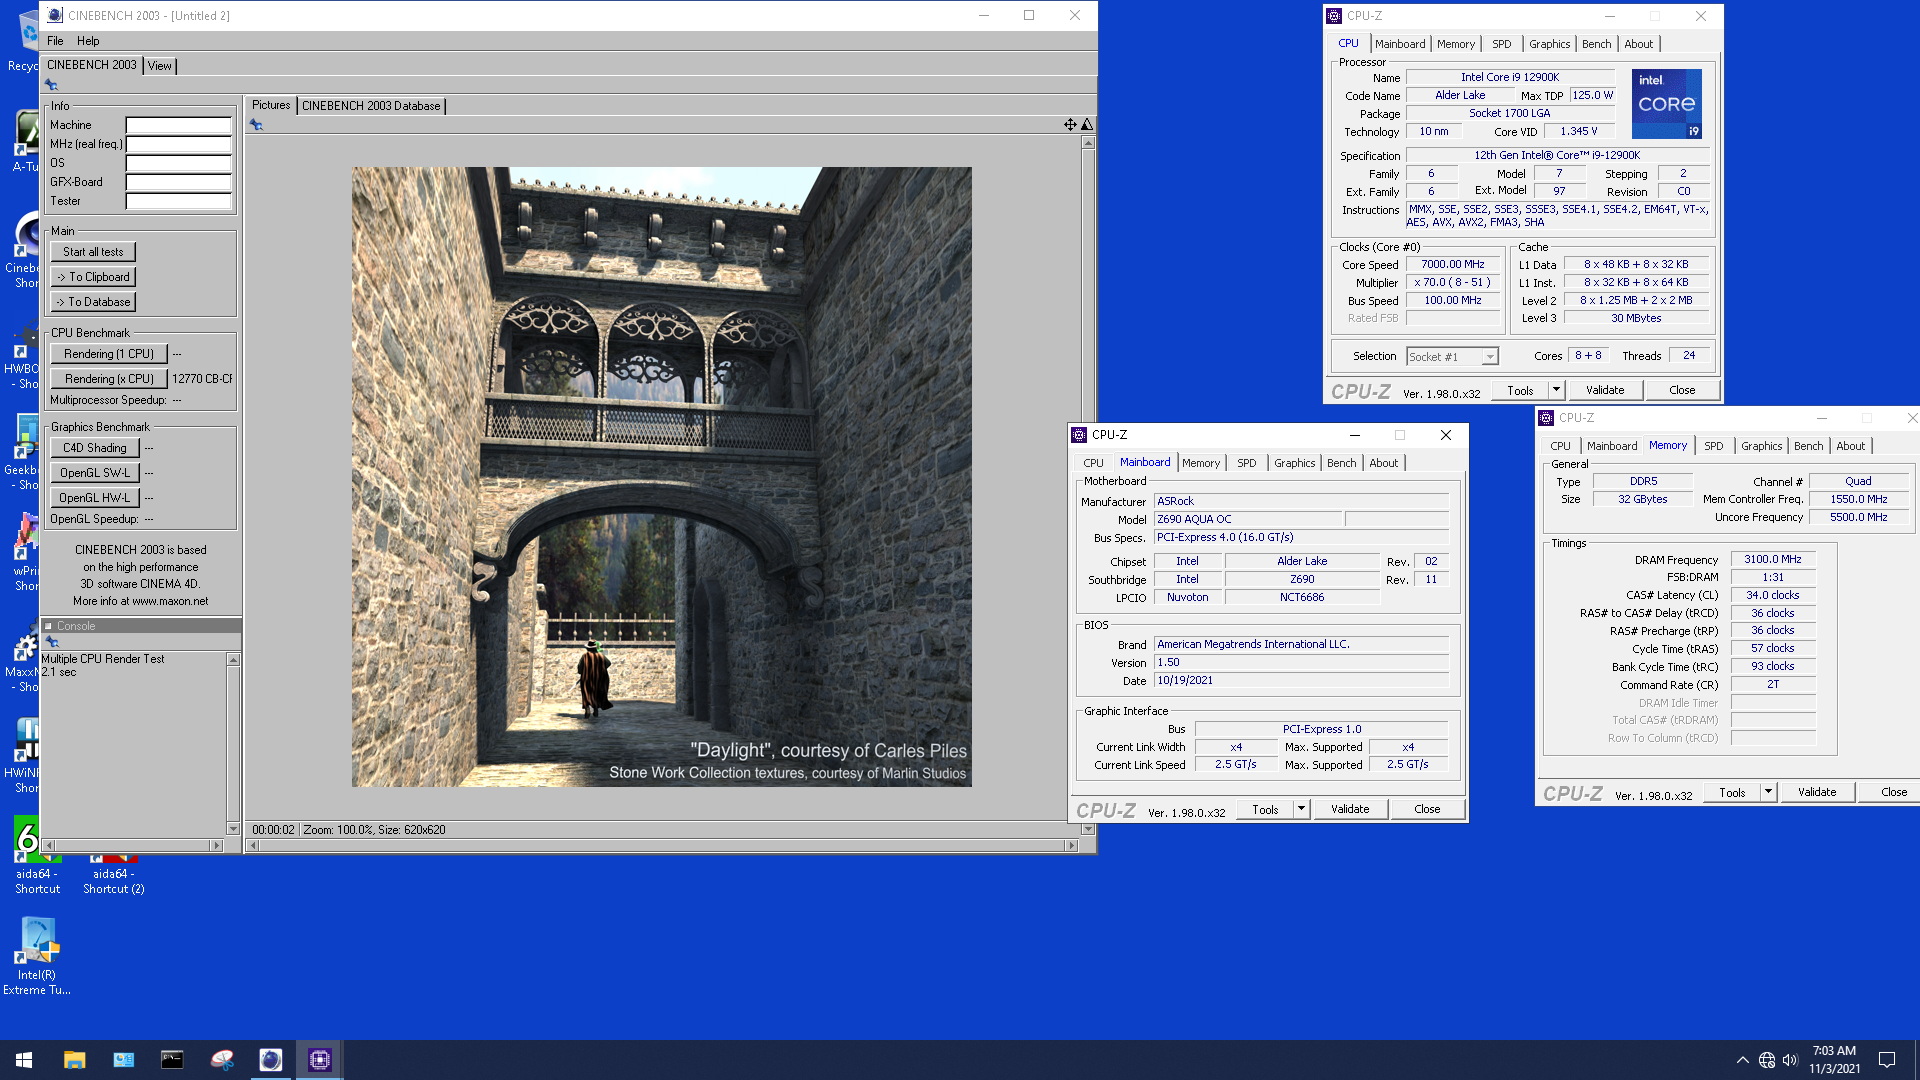Click CINEBENCH window title icon
1920x1080 pixels.
(55, 15)
